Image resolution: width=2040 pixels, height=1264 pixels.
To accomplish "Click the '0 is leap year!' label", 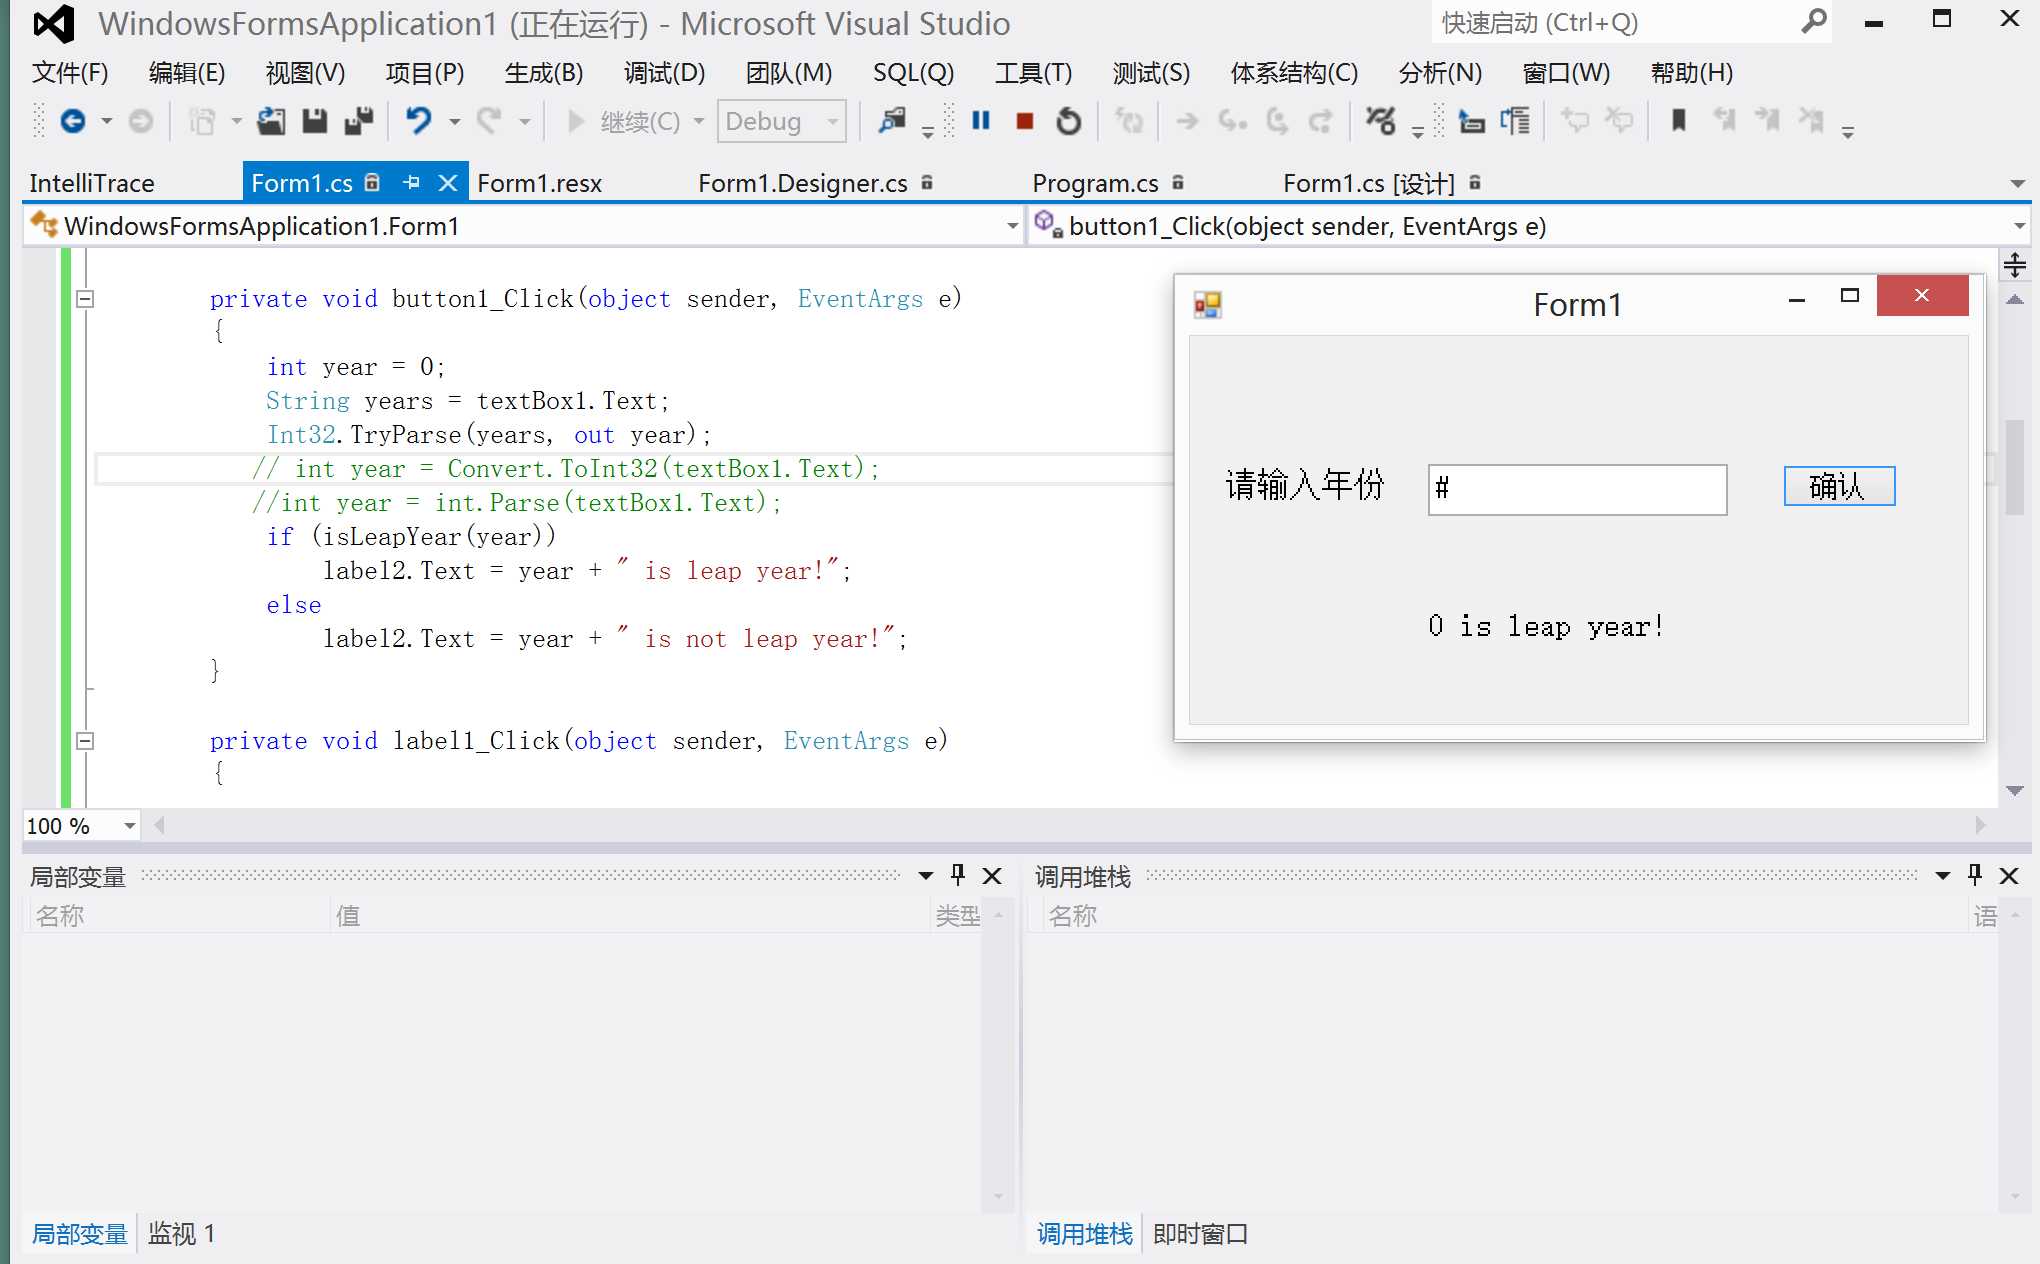I will [x=1546, y=626].
